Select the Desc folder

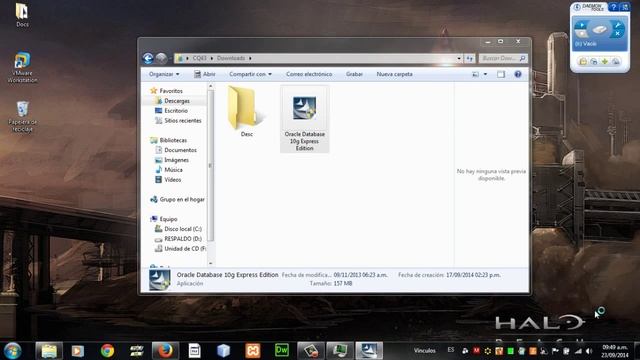[x=247, y=111]
